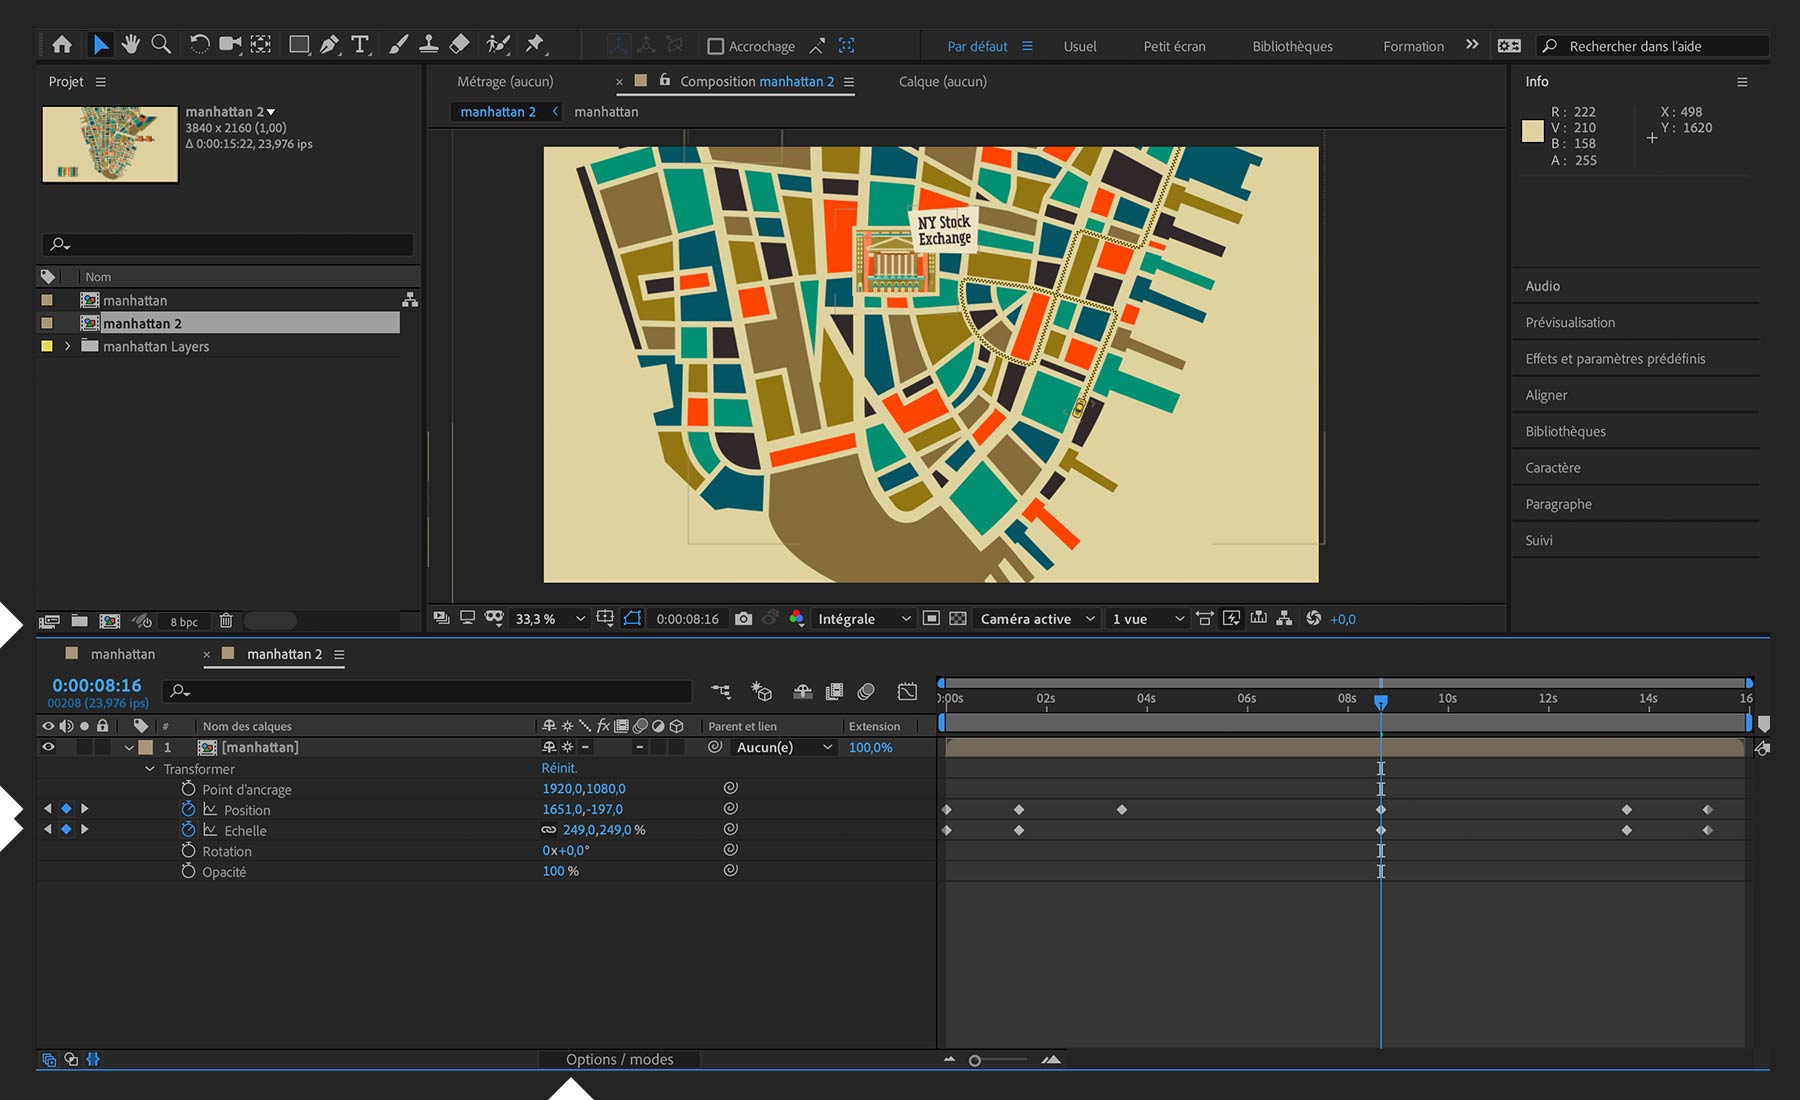Hide the manhattan layer eye icon

tap(48, 747)
